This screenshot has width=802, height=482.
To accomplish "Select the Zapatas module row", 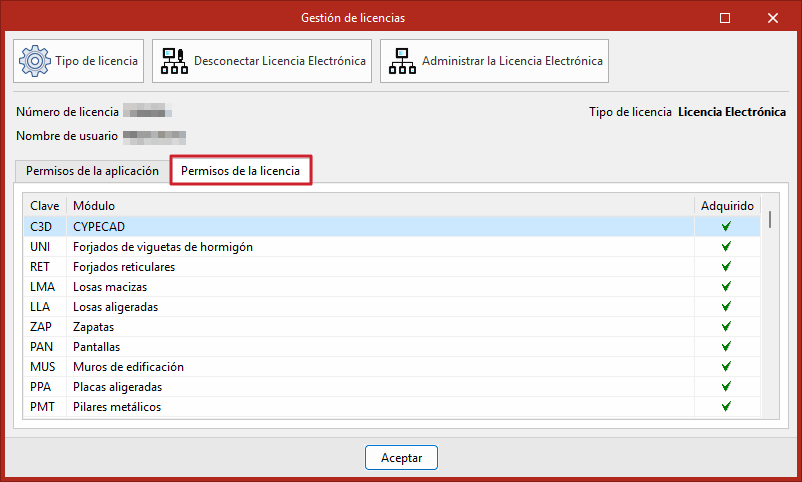I will point(392,326).
